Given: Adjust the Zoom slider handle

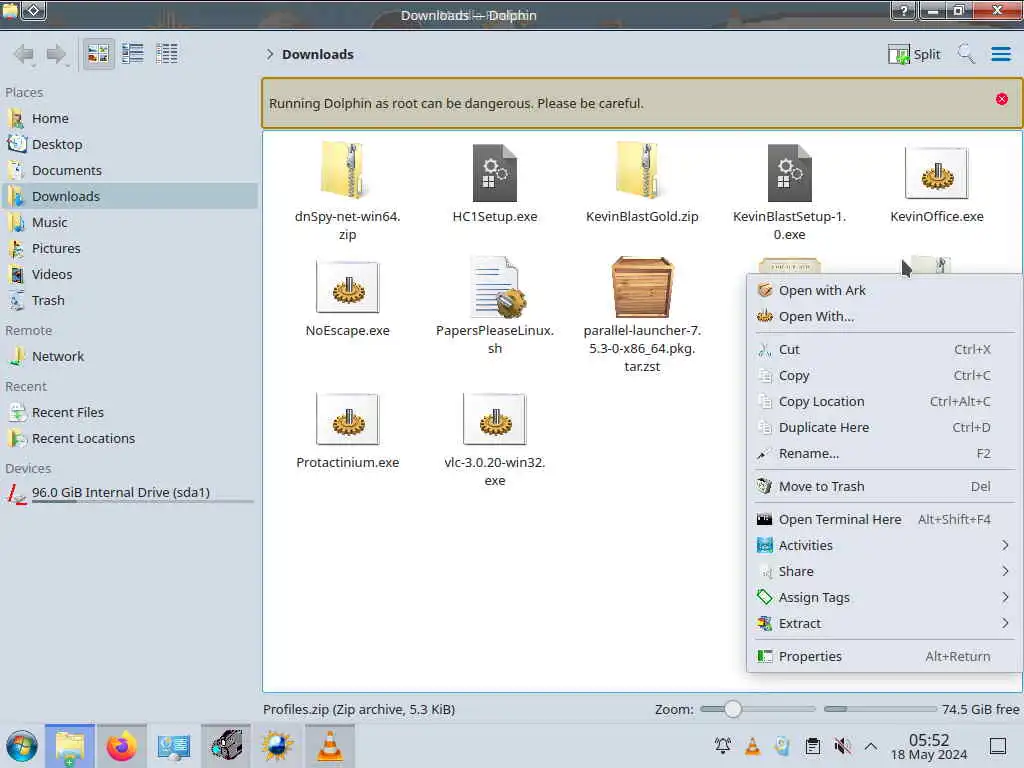Looking at the screenshot, I should point(733,709).
